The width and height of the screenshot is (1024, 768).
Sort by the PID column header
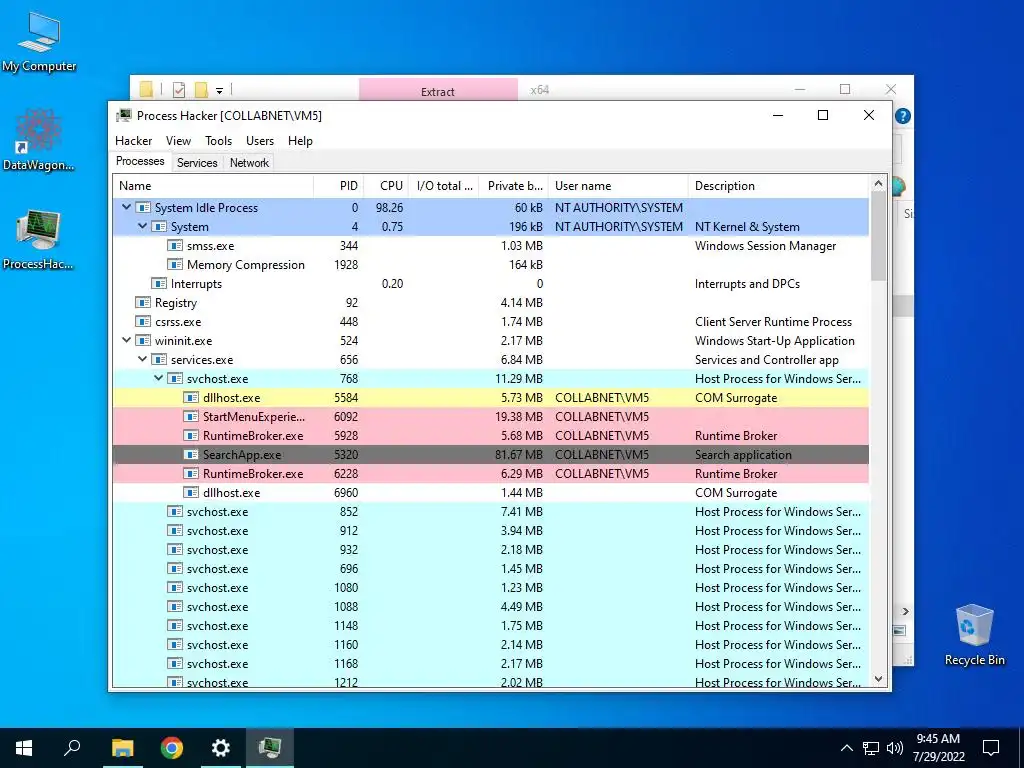338,185
